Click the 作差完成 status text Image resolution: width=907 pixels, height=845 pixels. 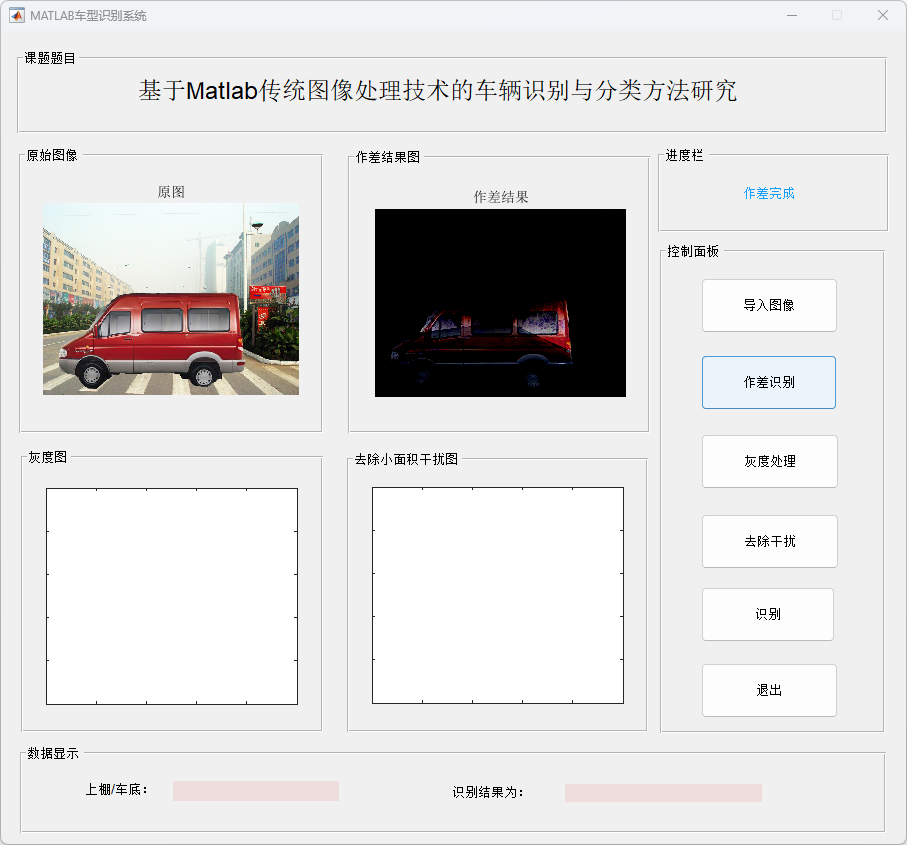coord(769,193)
